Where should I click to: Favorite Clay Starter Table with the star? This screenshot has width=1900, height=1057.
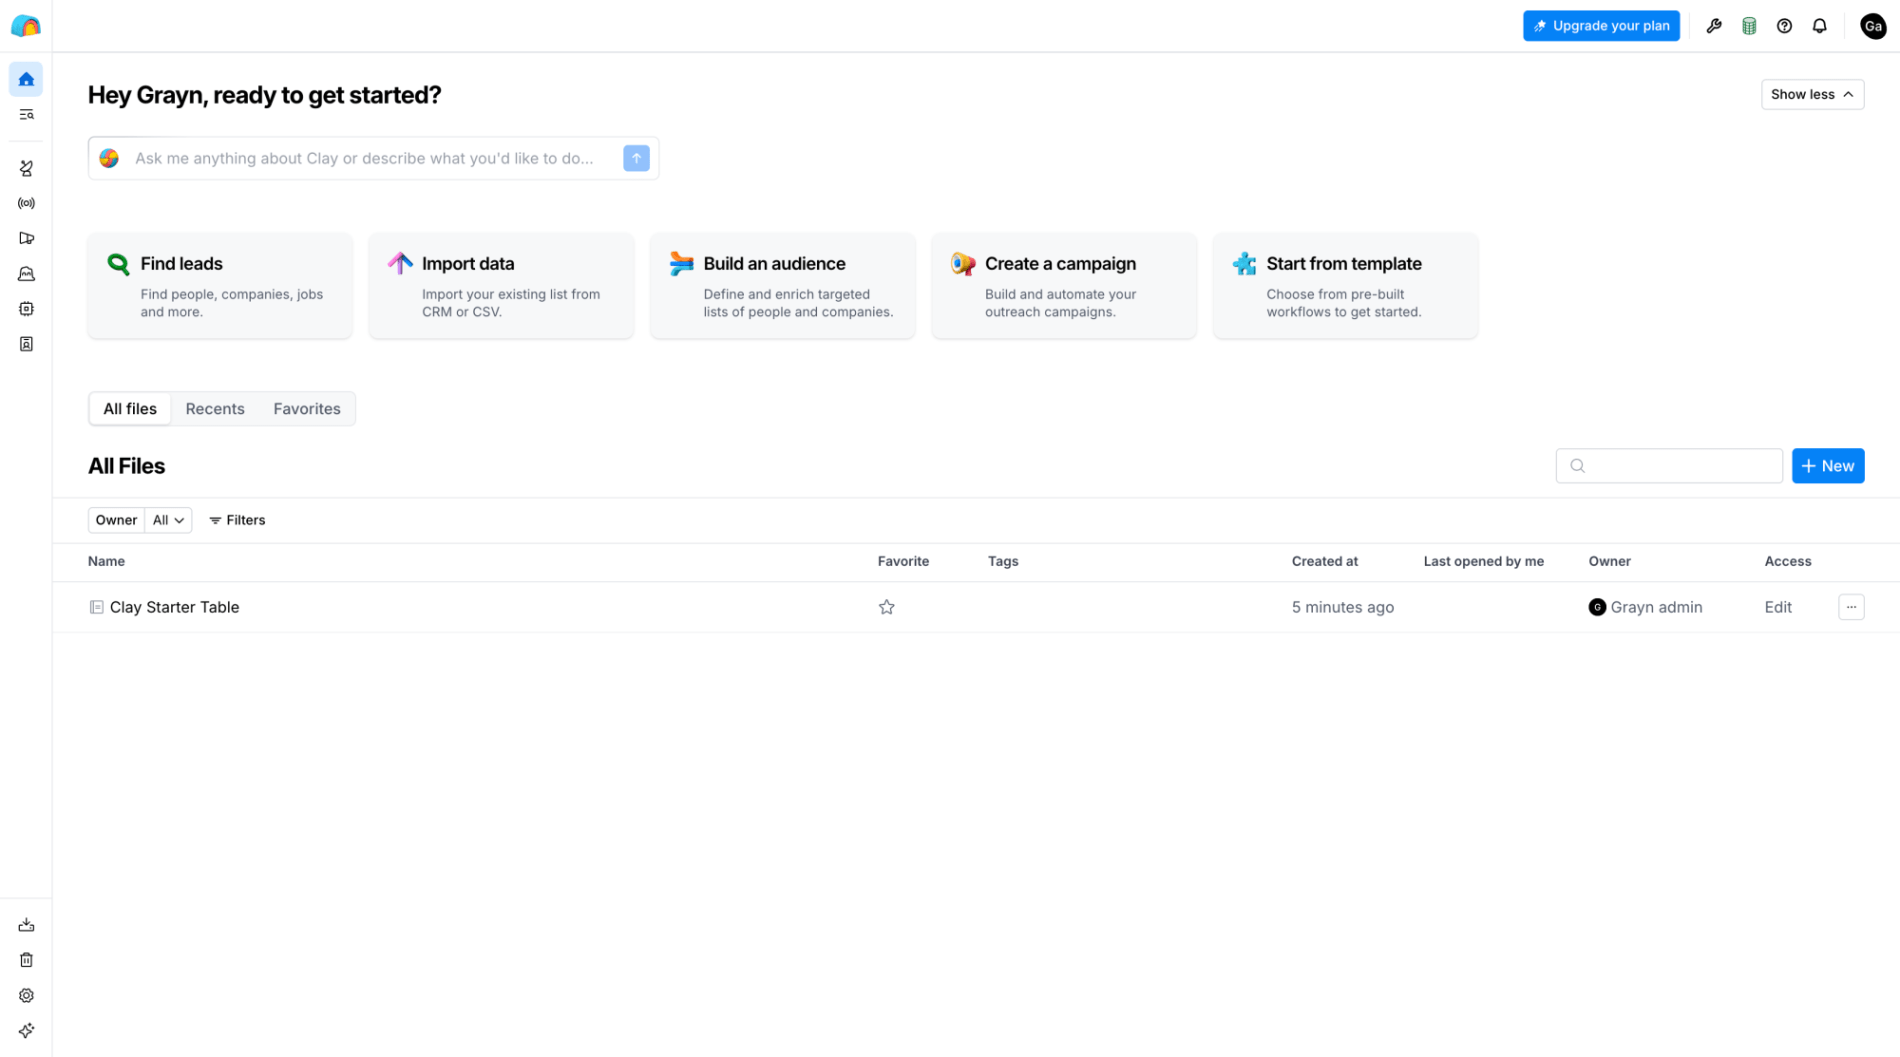click(886, 607)
